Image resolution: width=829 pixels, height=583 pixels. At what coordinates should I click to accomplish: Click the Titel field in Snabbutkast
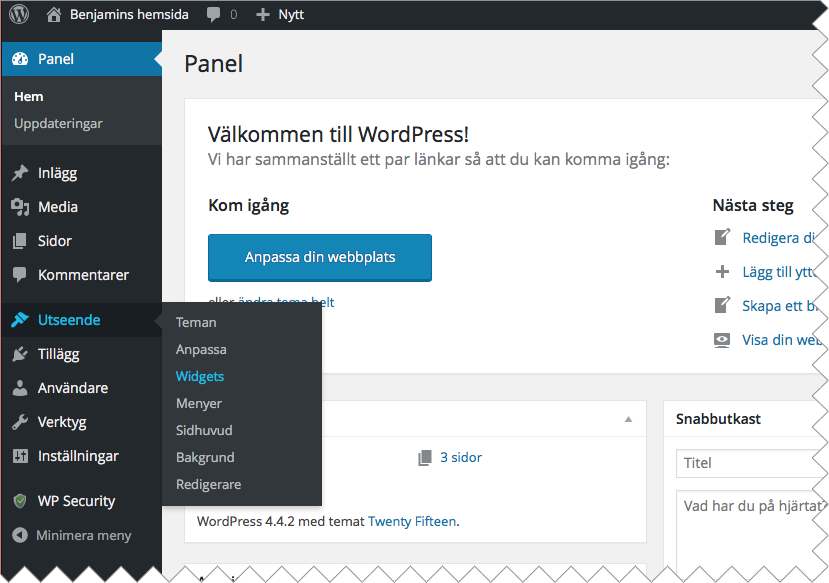[750, 464]
